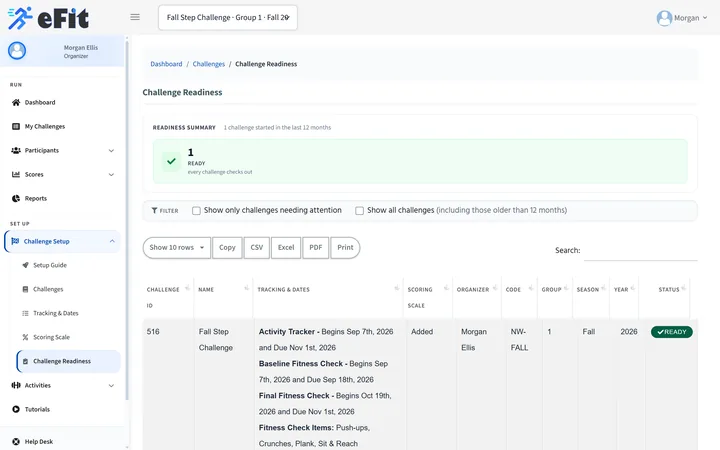
Task: Sort by Scoring Scale column arrow
Action: (x=446, y=288)
